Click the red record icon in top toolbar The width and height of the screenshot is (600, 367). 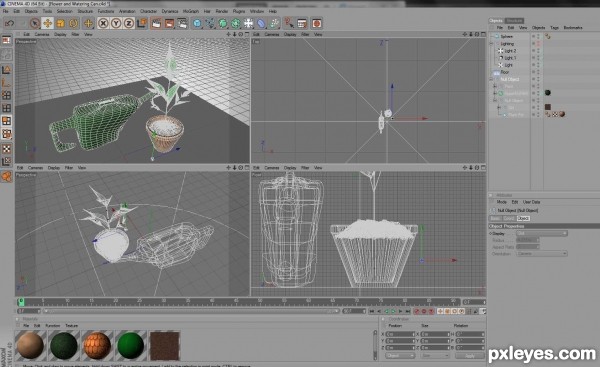pos(316,23)
